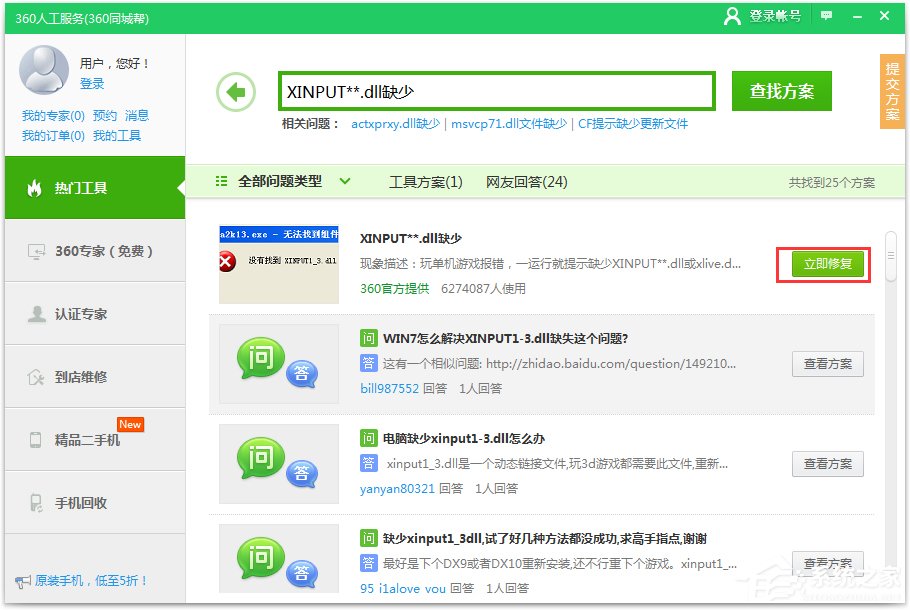Click the green back arrow button
The image size is (910, 610).
click(x=235, y=90)
